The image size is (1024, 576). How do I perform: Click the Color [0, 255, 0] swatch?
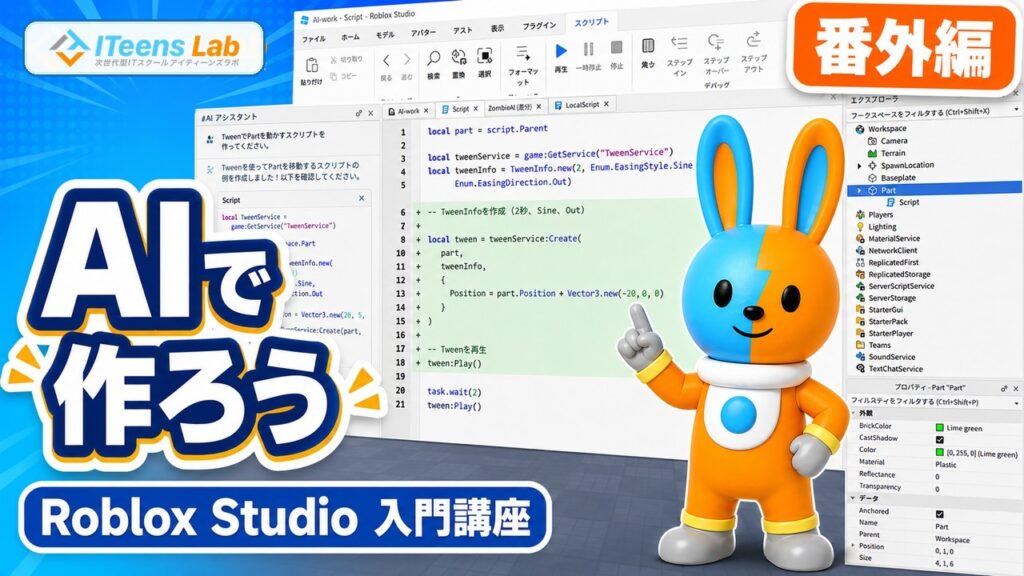click(940, 452)
